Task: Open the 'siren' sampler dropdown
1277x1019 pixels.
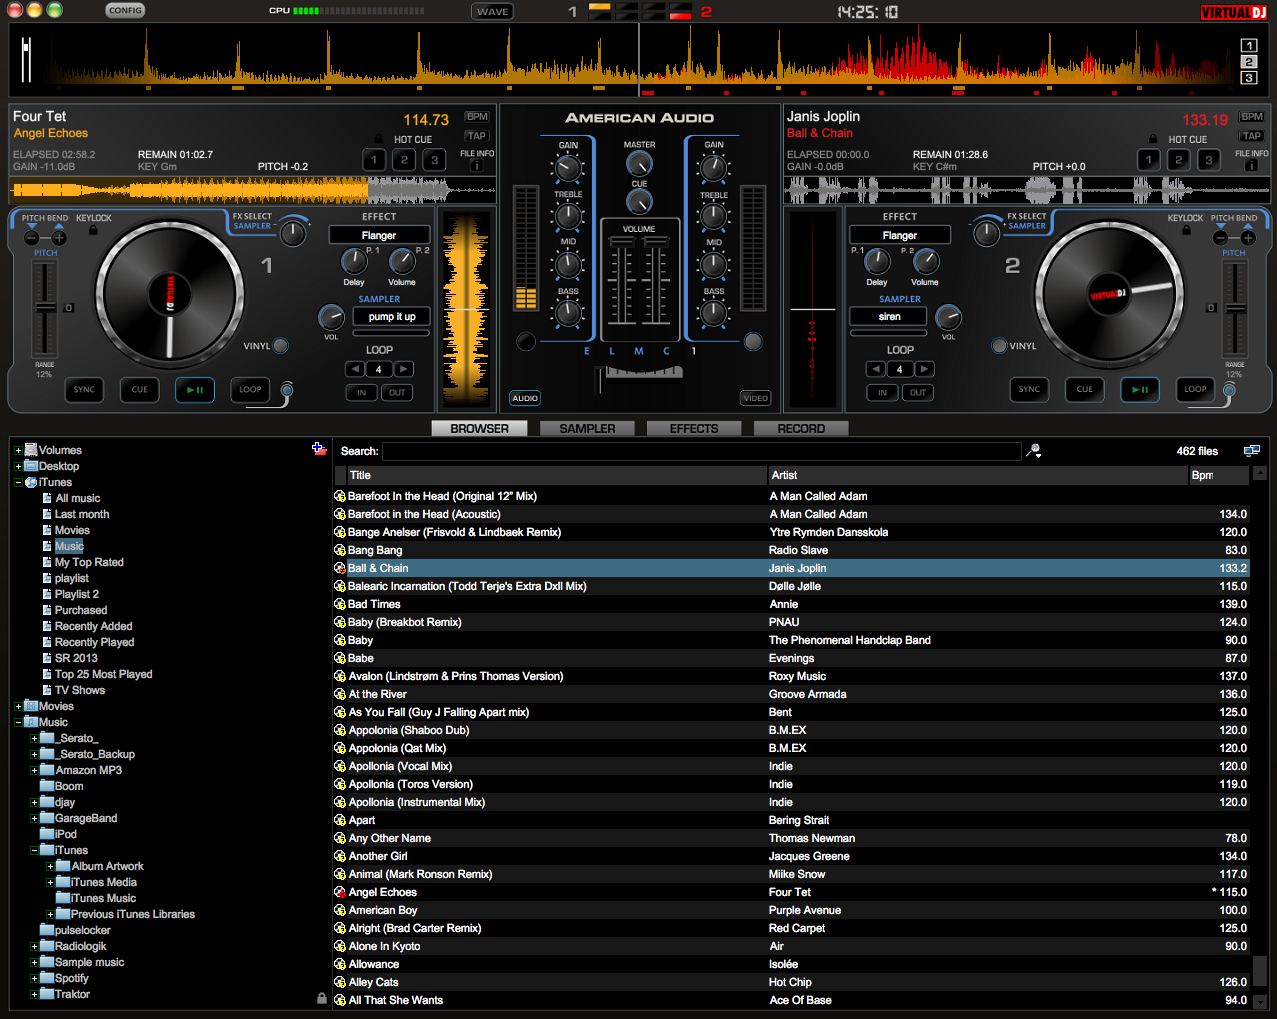Action: (x=889, y=317)
